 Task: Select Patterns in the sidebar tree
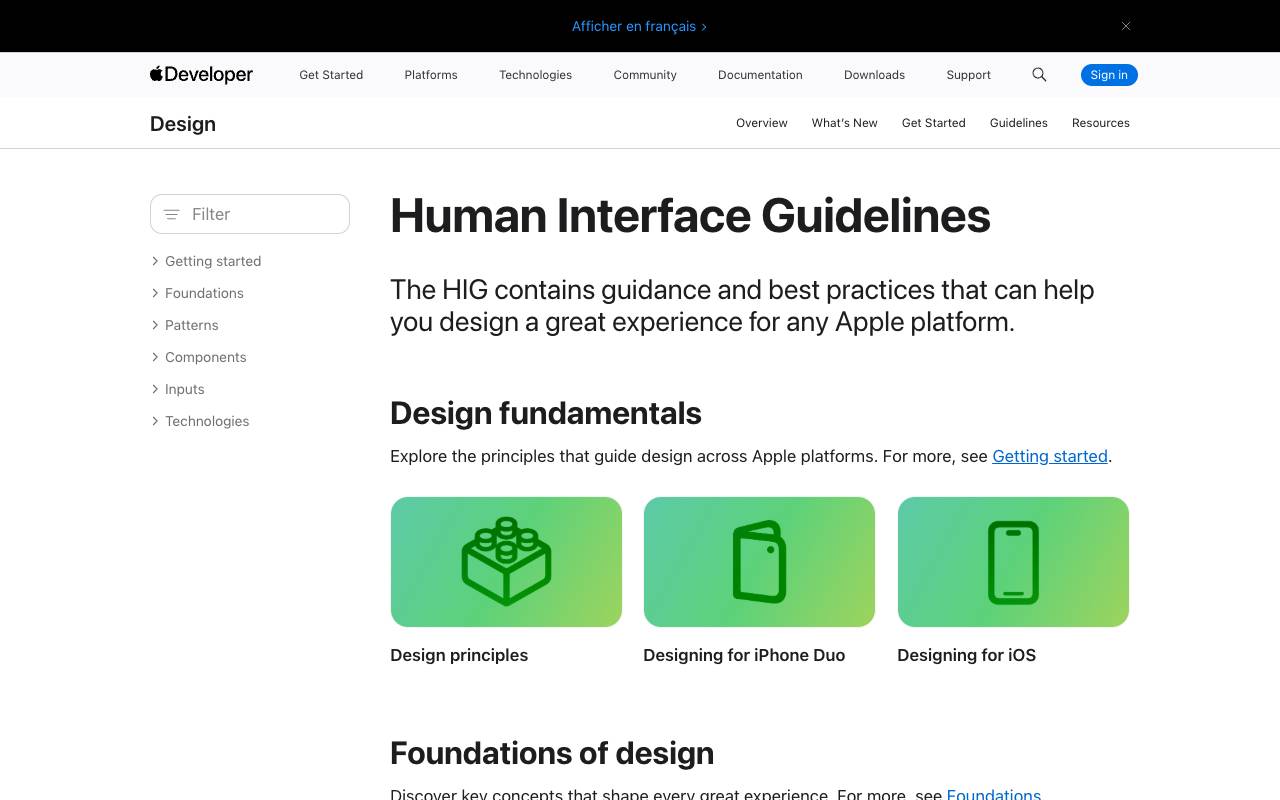(x=192, y=325)
